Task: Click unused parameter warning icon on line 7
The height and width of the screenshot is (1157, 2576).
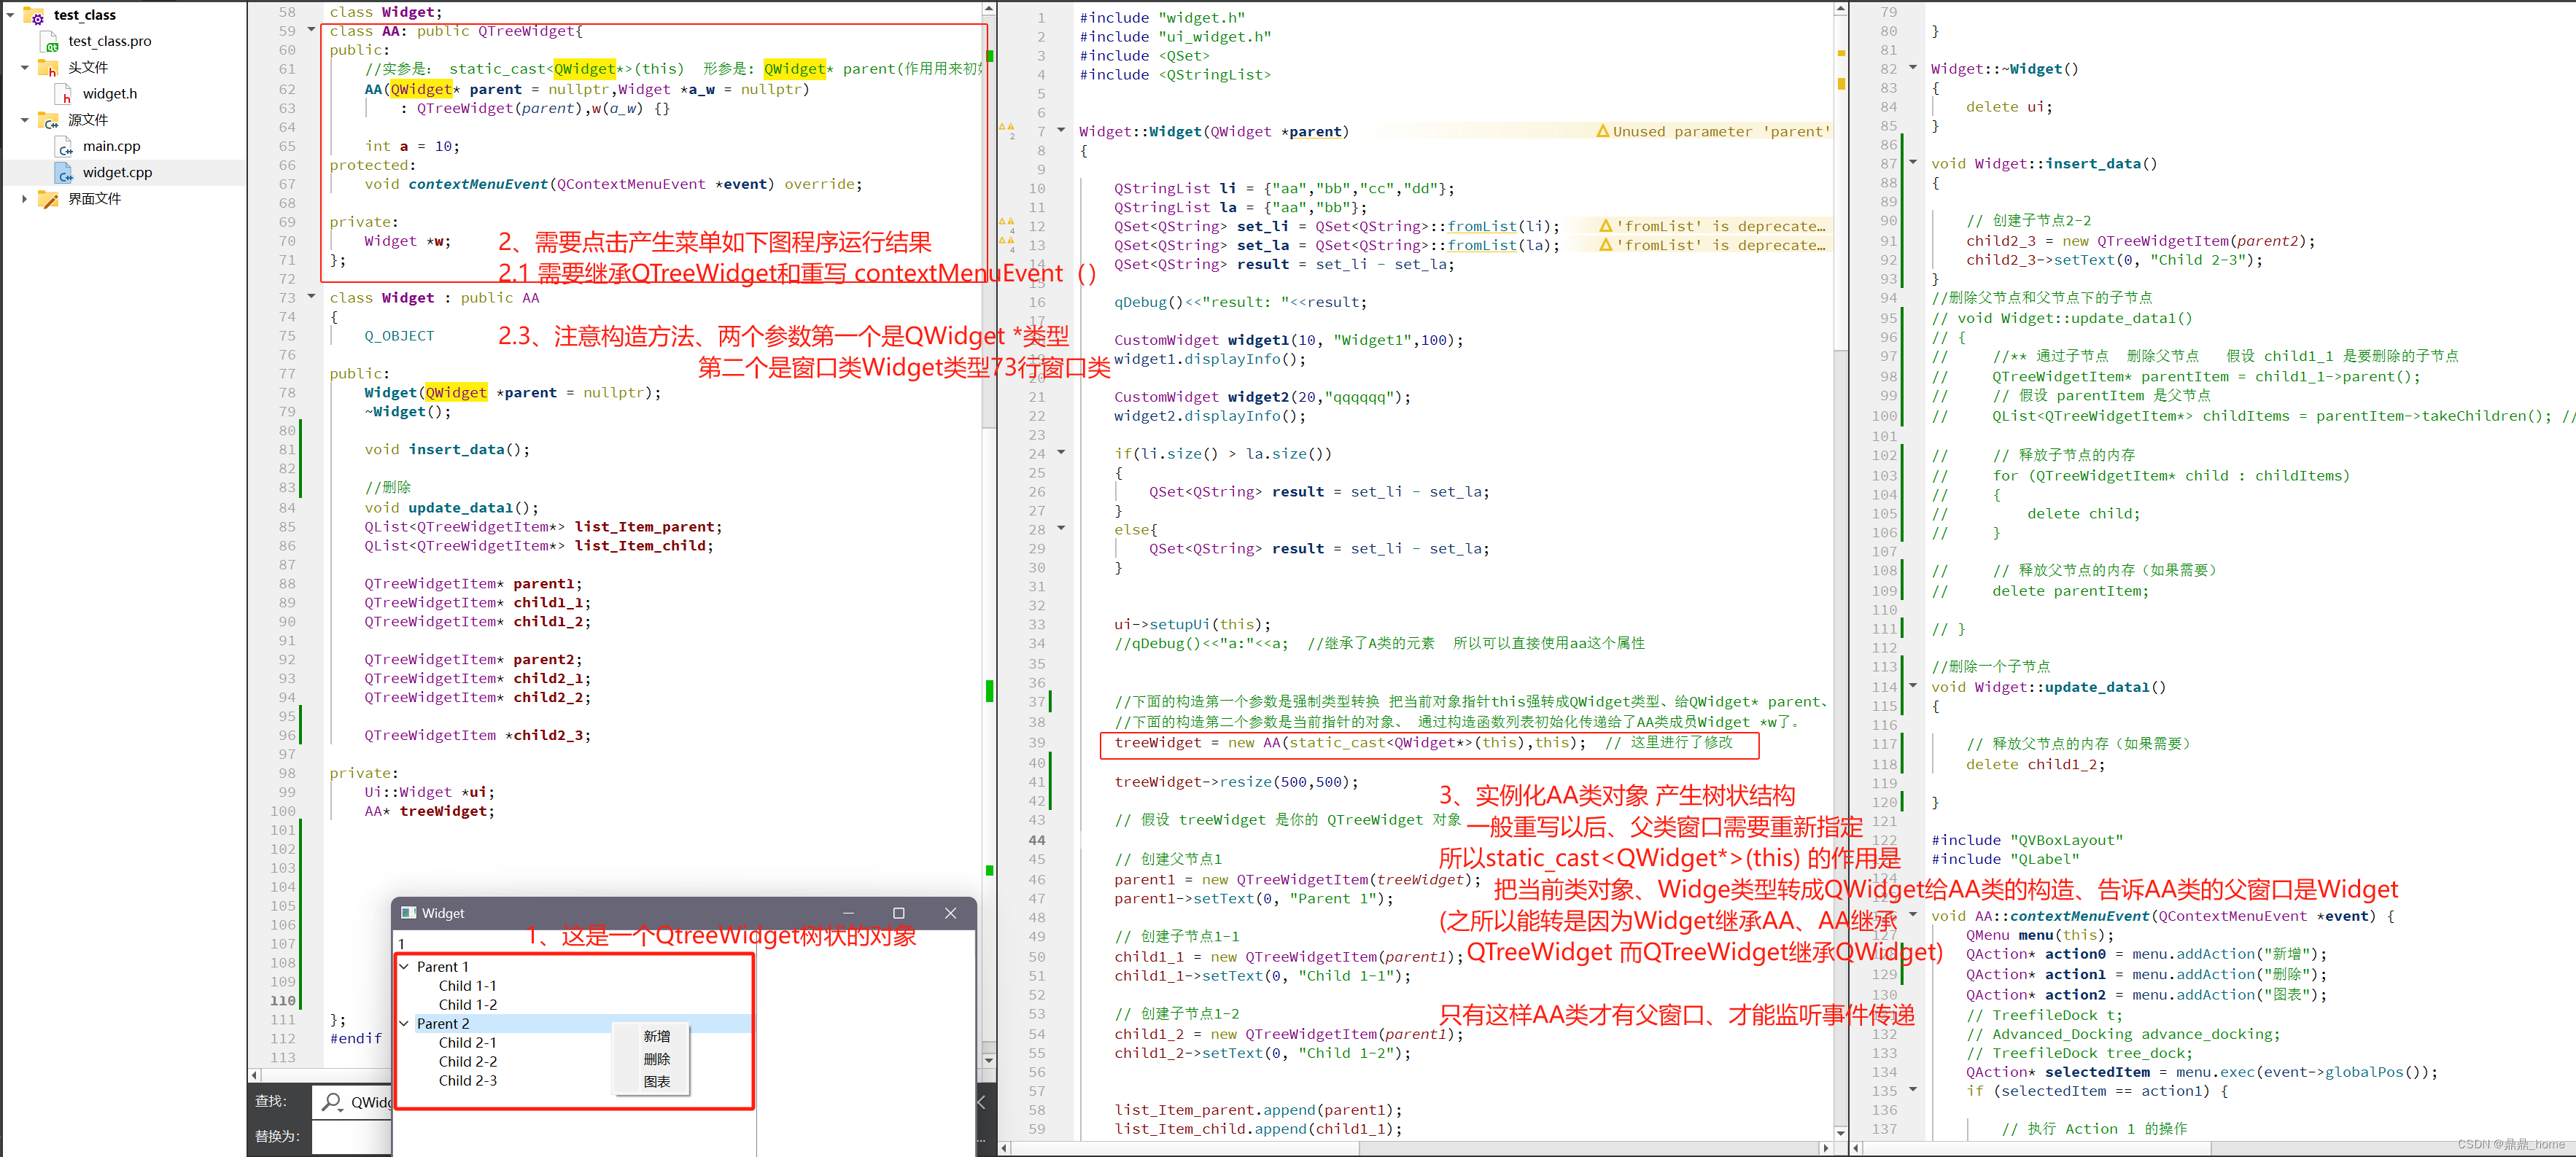Action: 1602,131
